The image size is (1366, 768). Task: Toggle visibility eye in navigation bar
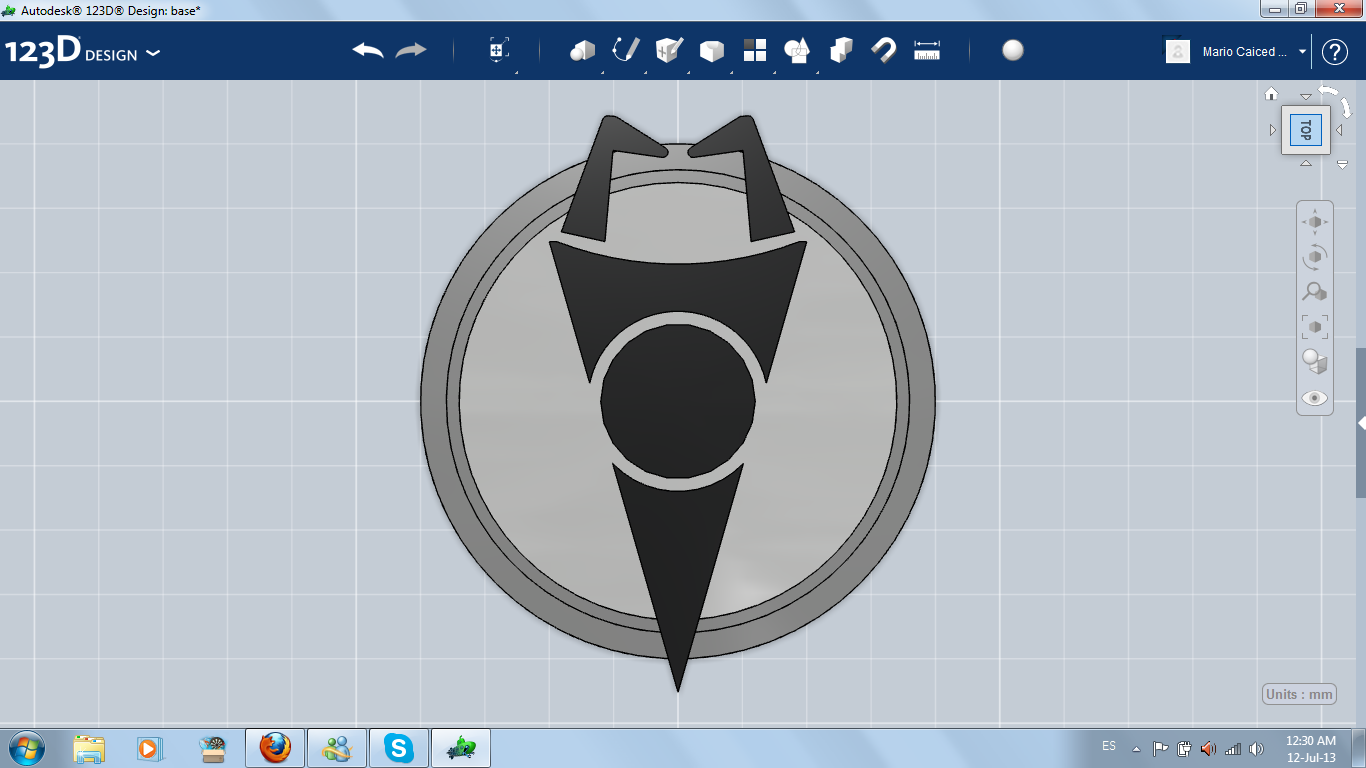tap(1315, 398)
